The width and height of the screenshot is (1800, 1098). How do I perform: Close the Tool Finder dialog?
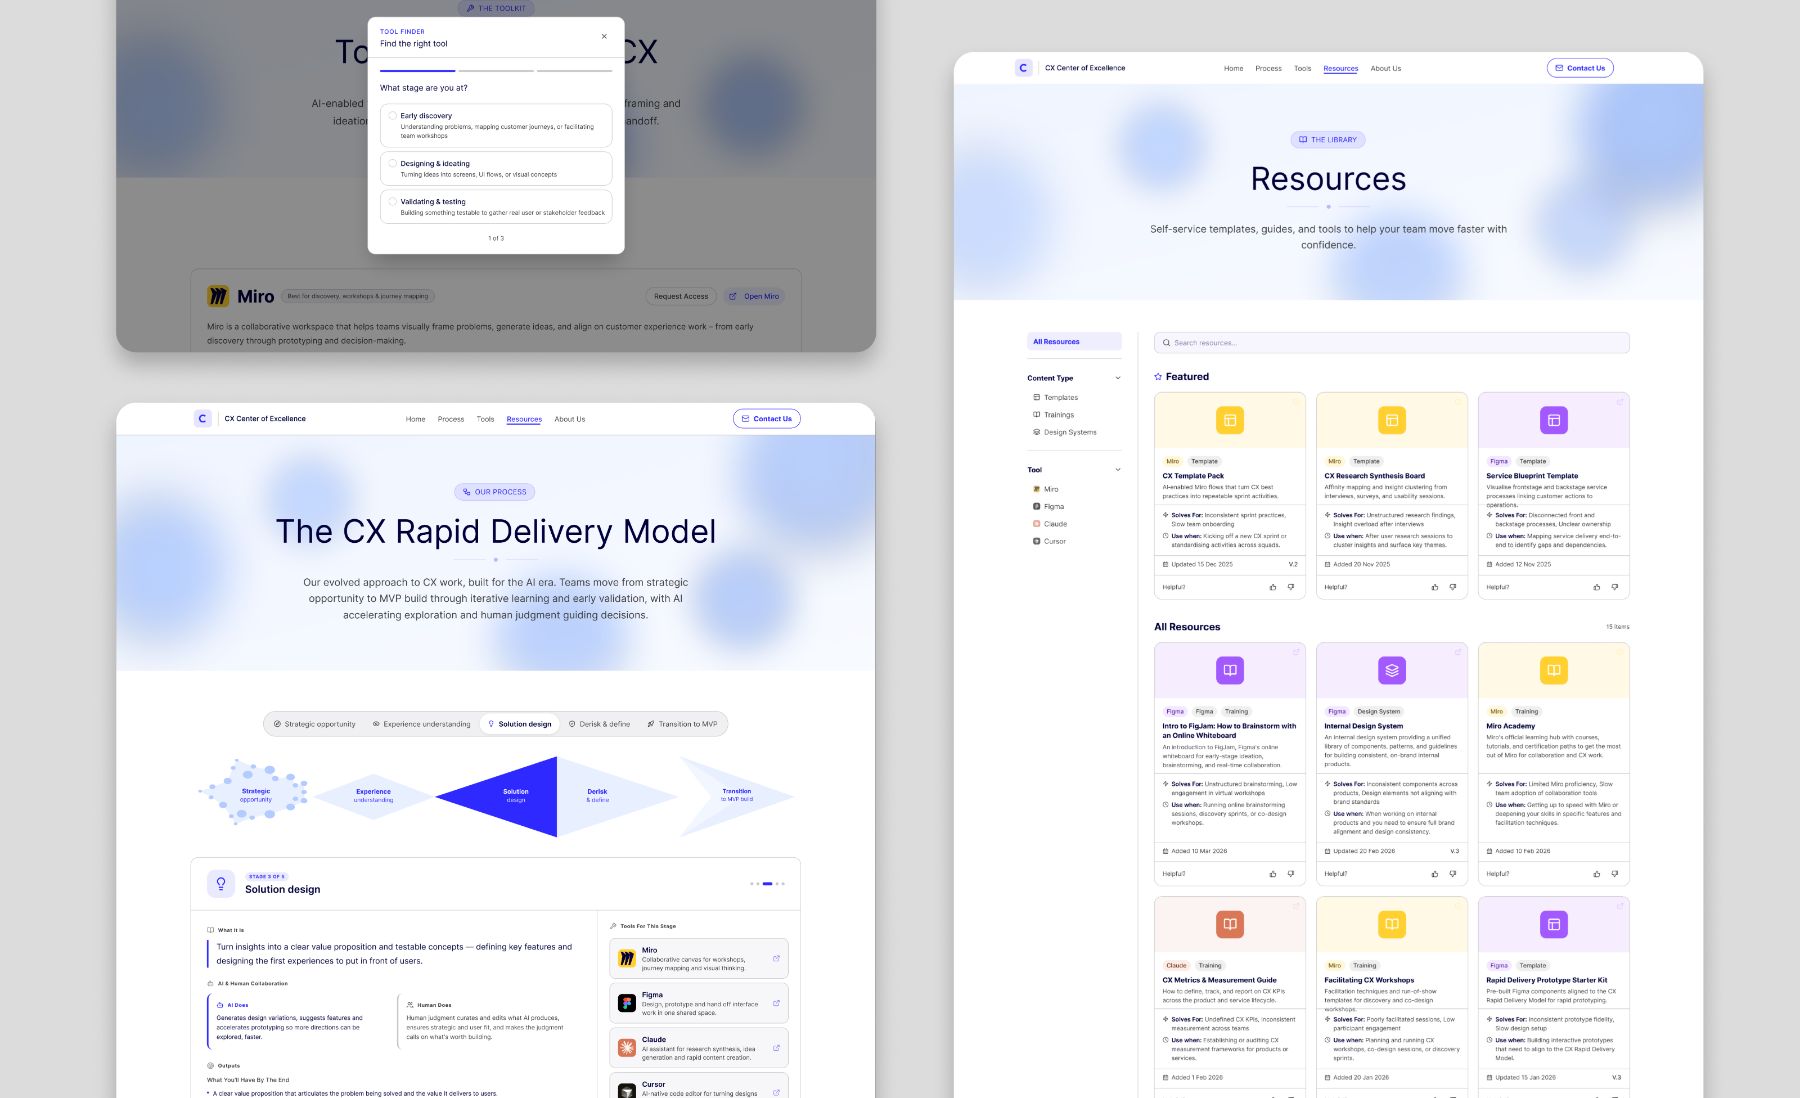click(x=604, y=36)
